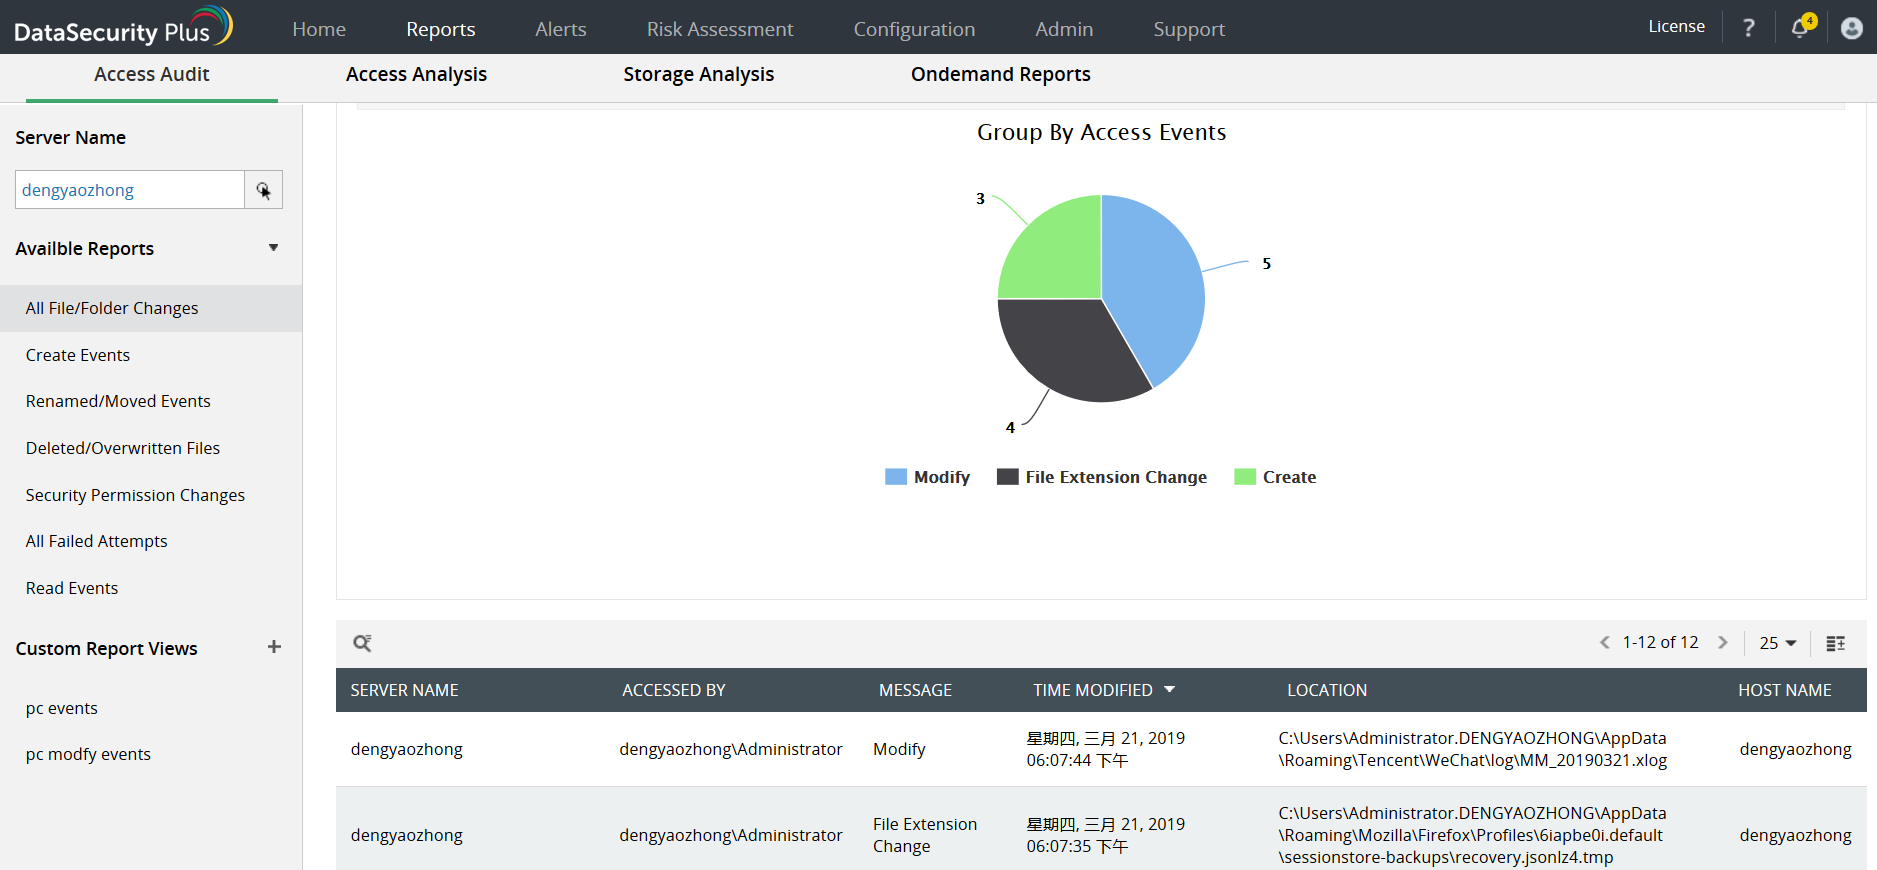The image size is (1877, 870).
Task: Open the rows per page dropdown
Action: coord(1778,643)
